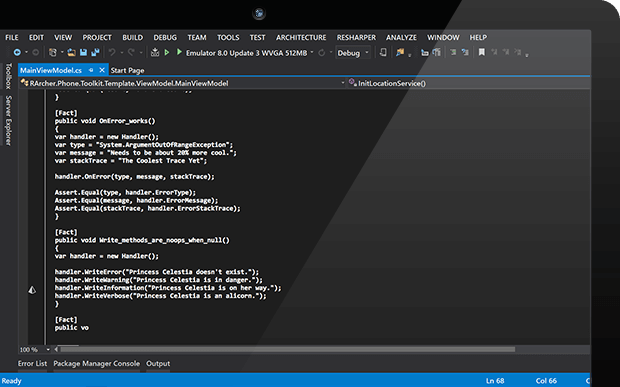Screen dimensions: 620x387
Task: Click the 'Ln 68' status bar entry
Action: click(495, 381)
